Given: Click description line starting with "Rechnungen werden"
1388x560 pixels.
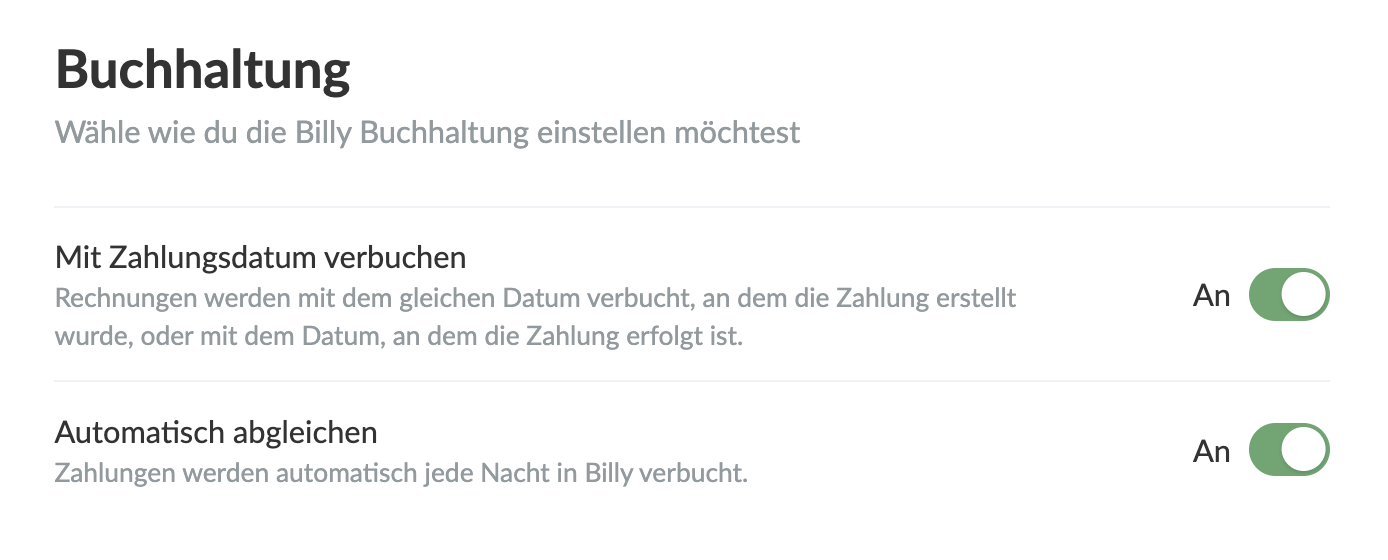Looking at the screenshot, I should point(535,299).
